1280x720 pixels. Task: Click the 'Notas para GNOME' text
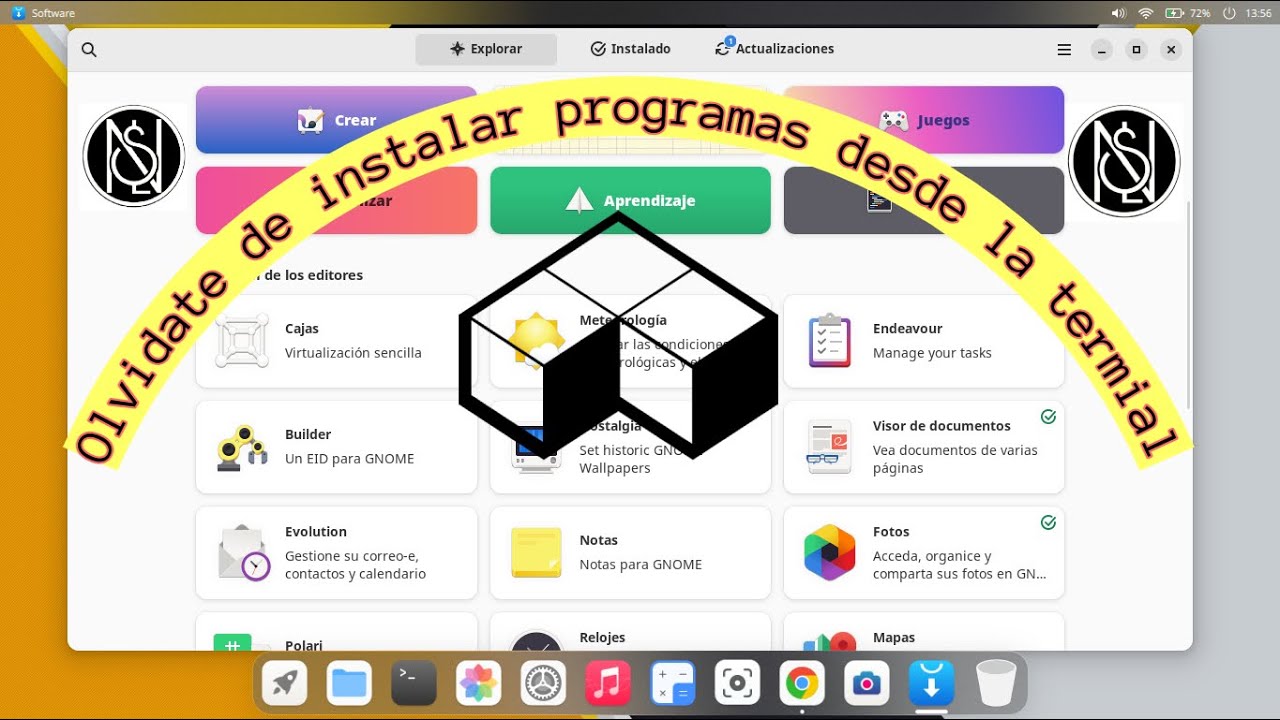[640, 565]
